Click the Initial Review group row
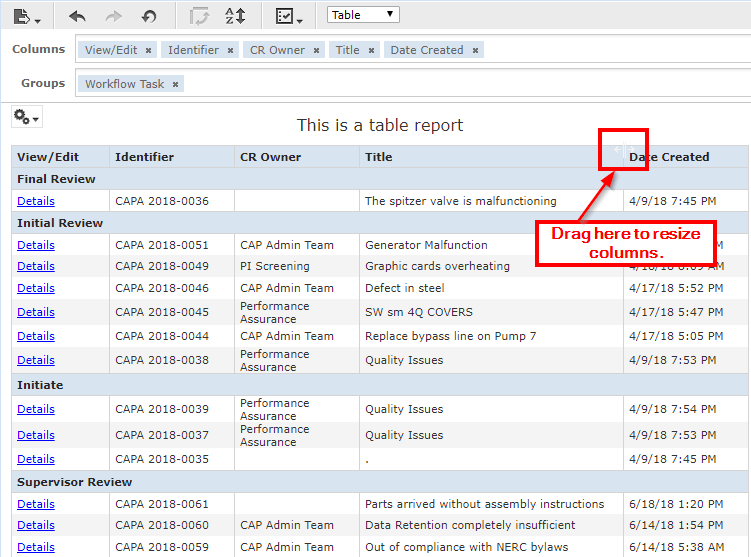Viewport: 751px width, 557px height. (380, 223)
